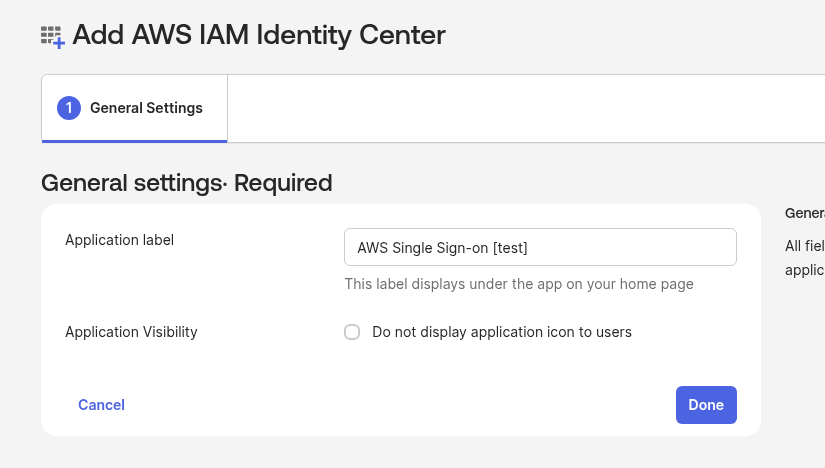The width and height of the screenshot is (825, 468).
Task: Click the blank card area left of Done
Action: pos(400,405)
